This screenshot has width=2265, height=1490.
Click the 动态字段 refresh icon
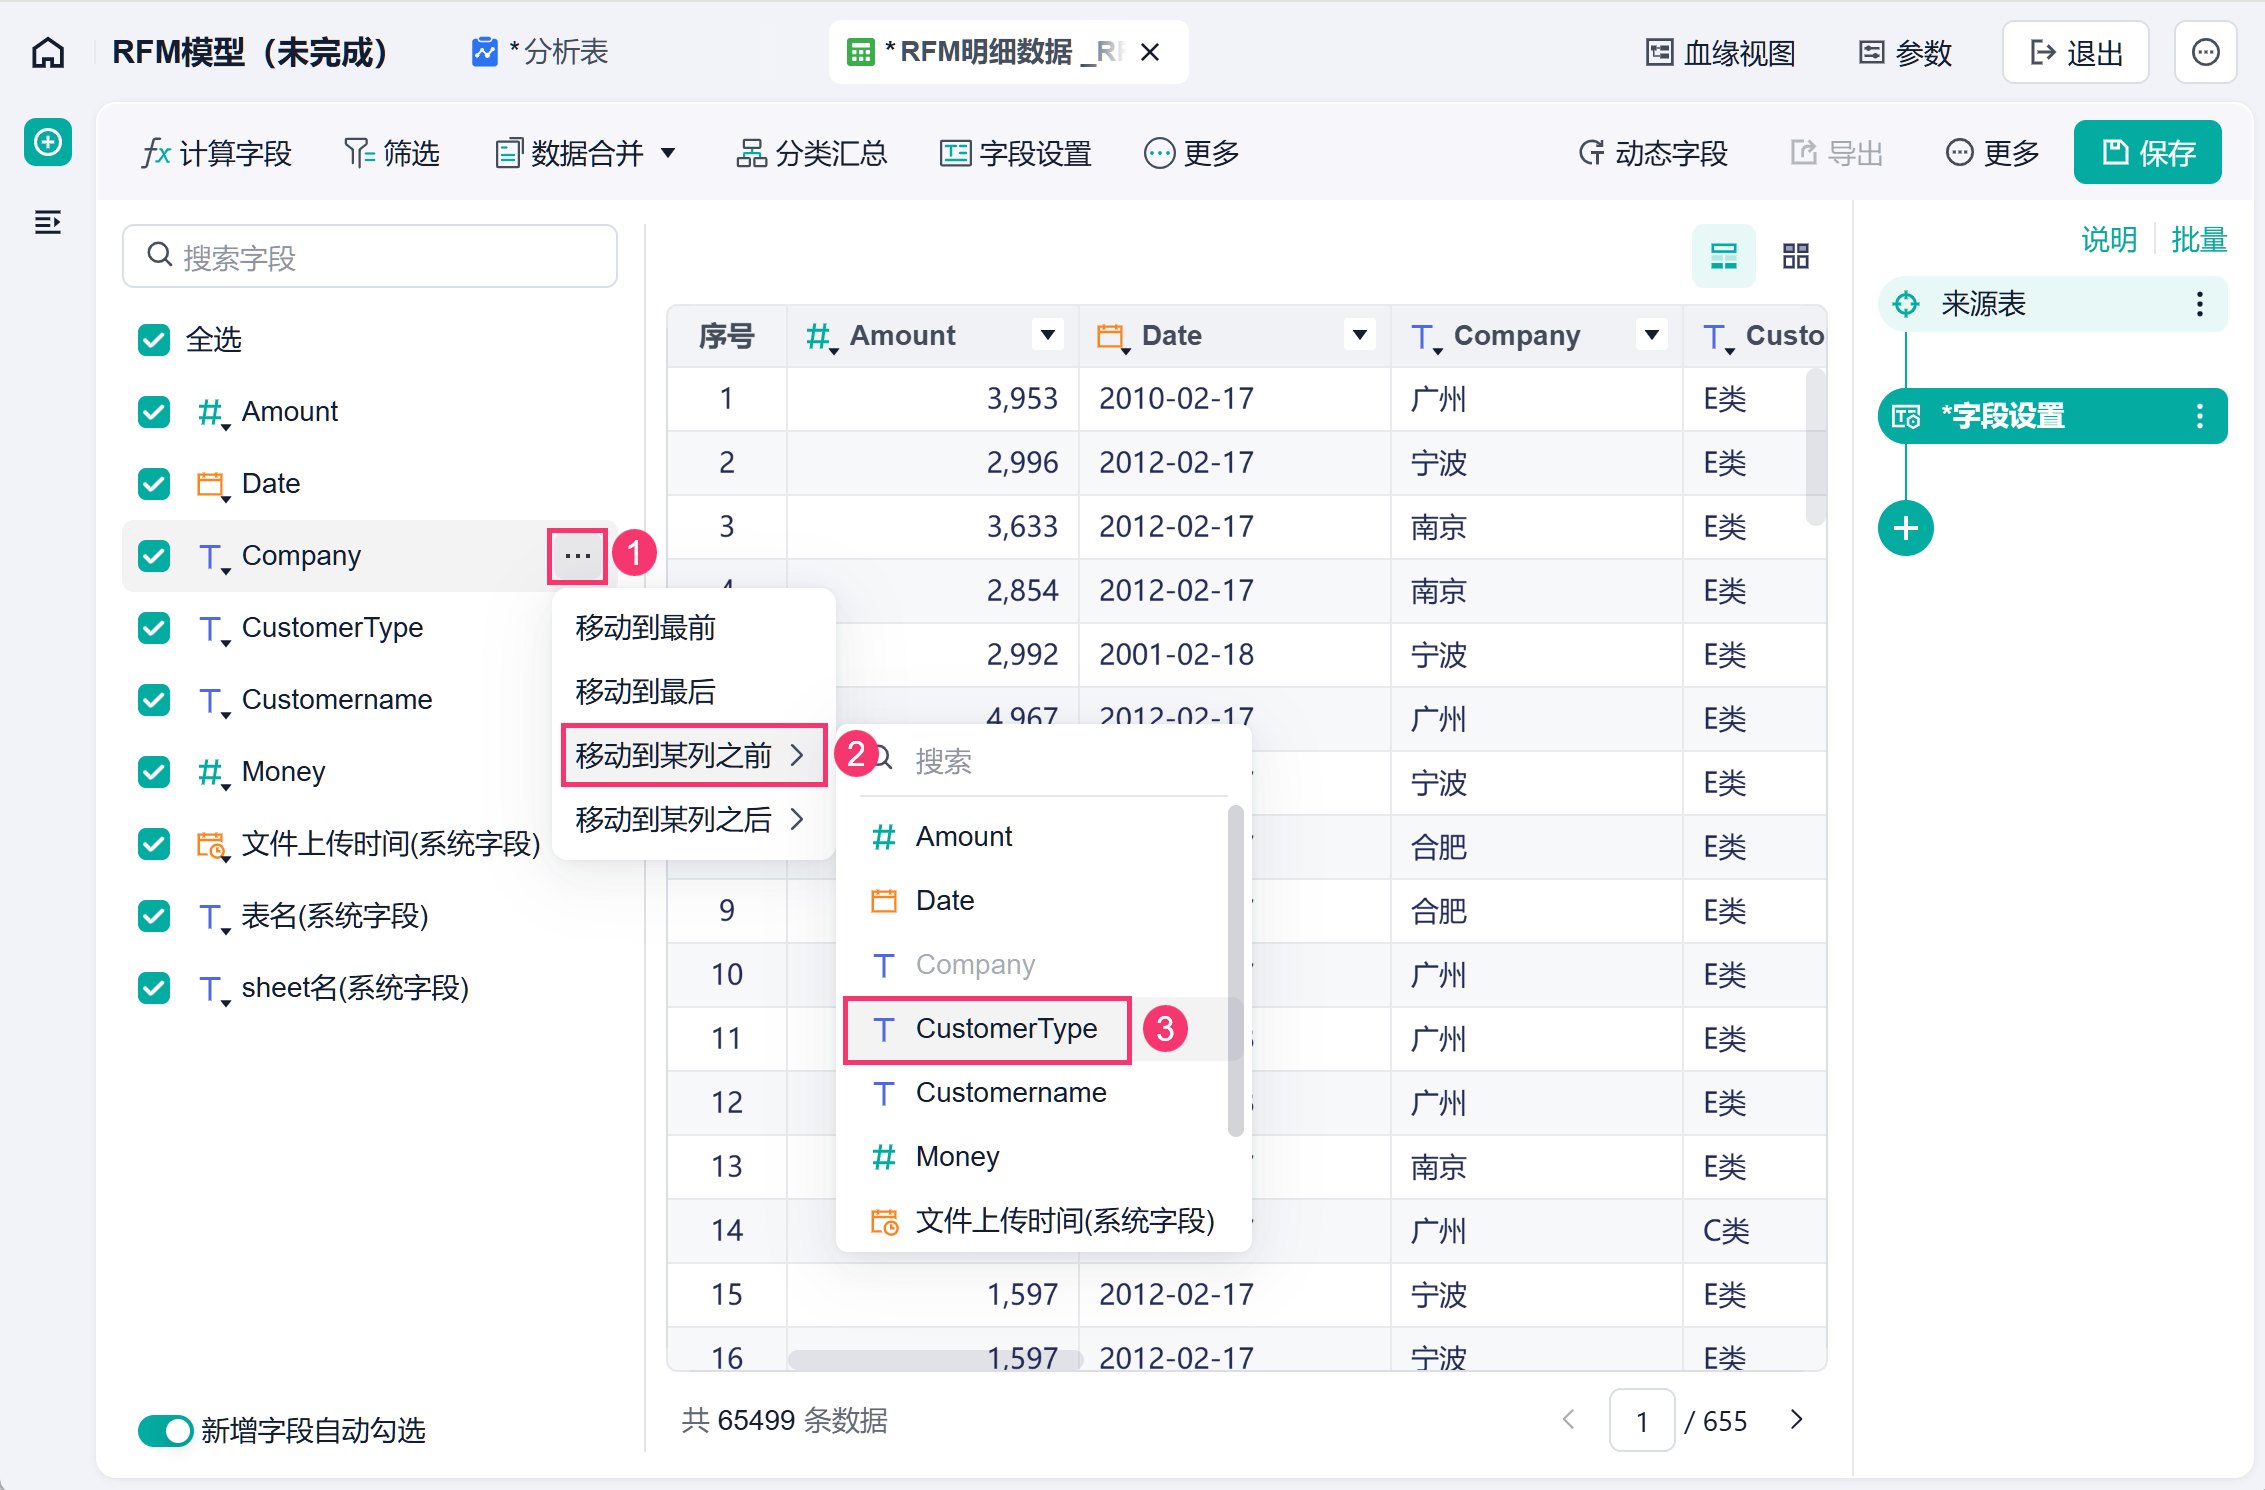[x=1592, y=153]
